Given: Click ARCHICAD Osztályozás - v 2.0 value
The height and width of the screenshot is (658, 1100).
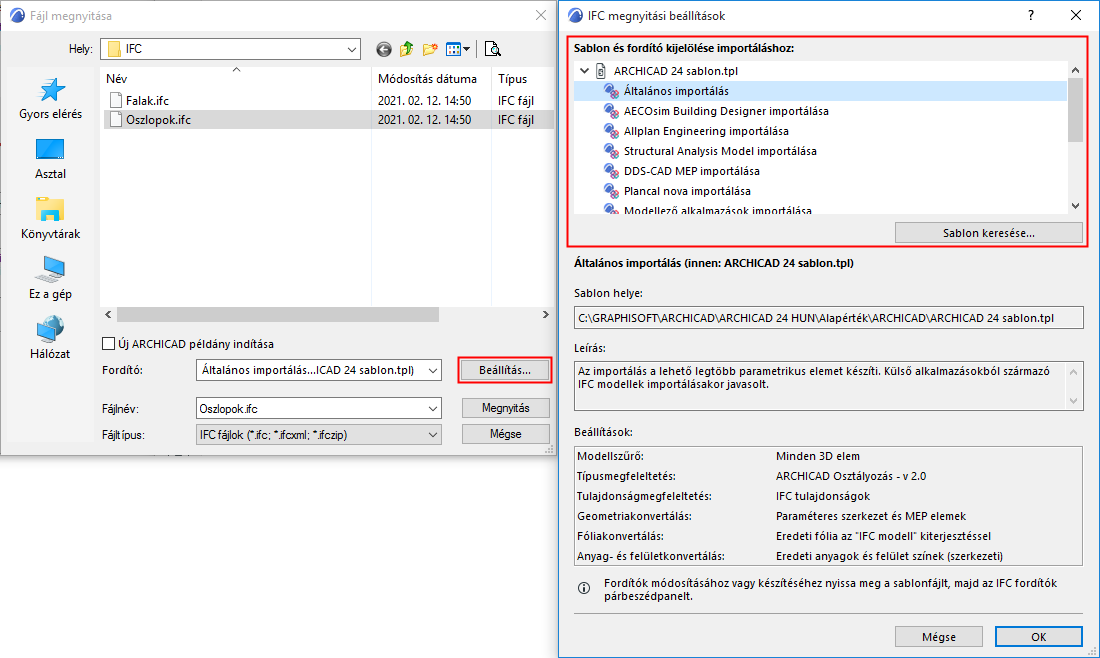Looking at the screenshot, I should (851, 476).
